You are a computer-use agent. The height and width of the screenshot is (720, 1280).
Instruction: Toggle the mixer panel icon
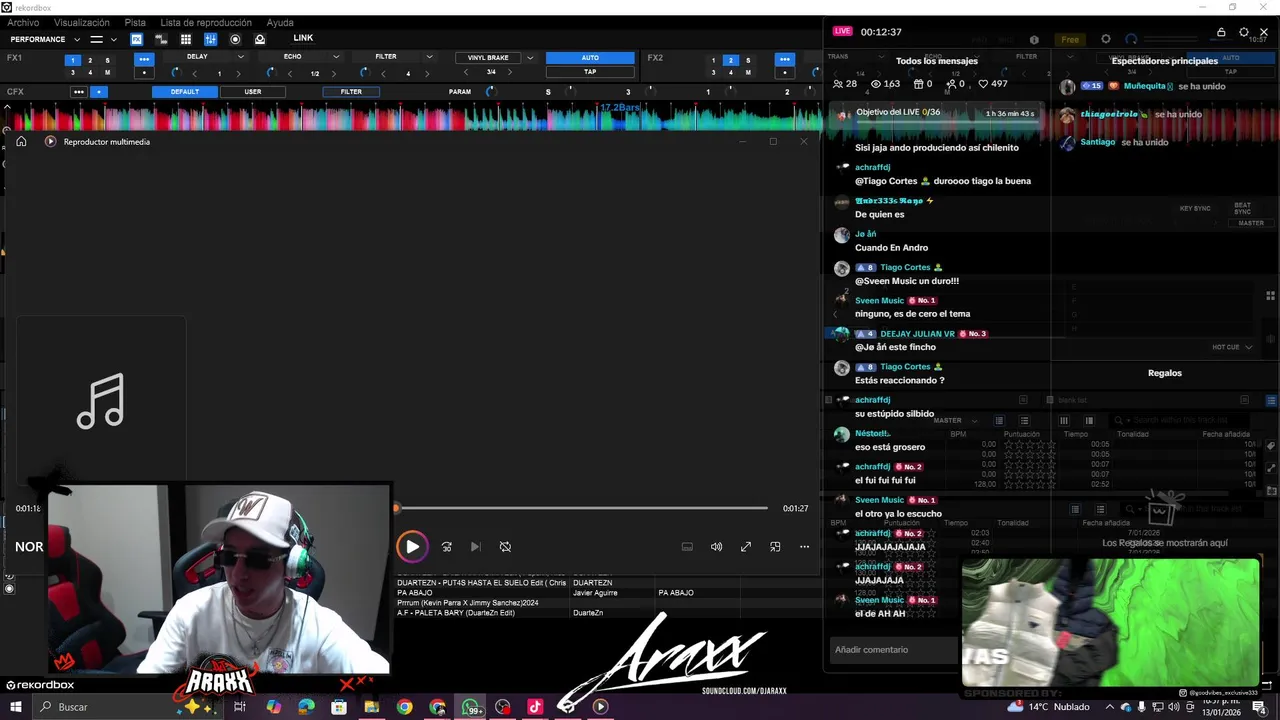[210, 39]
